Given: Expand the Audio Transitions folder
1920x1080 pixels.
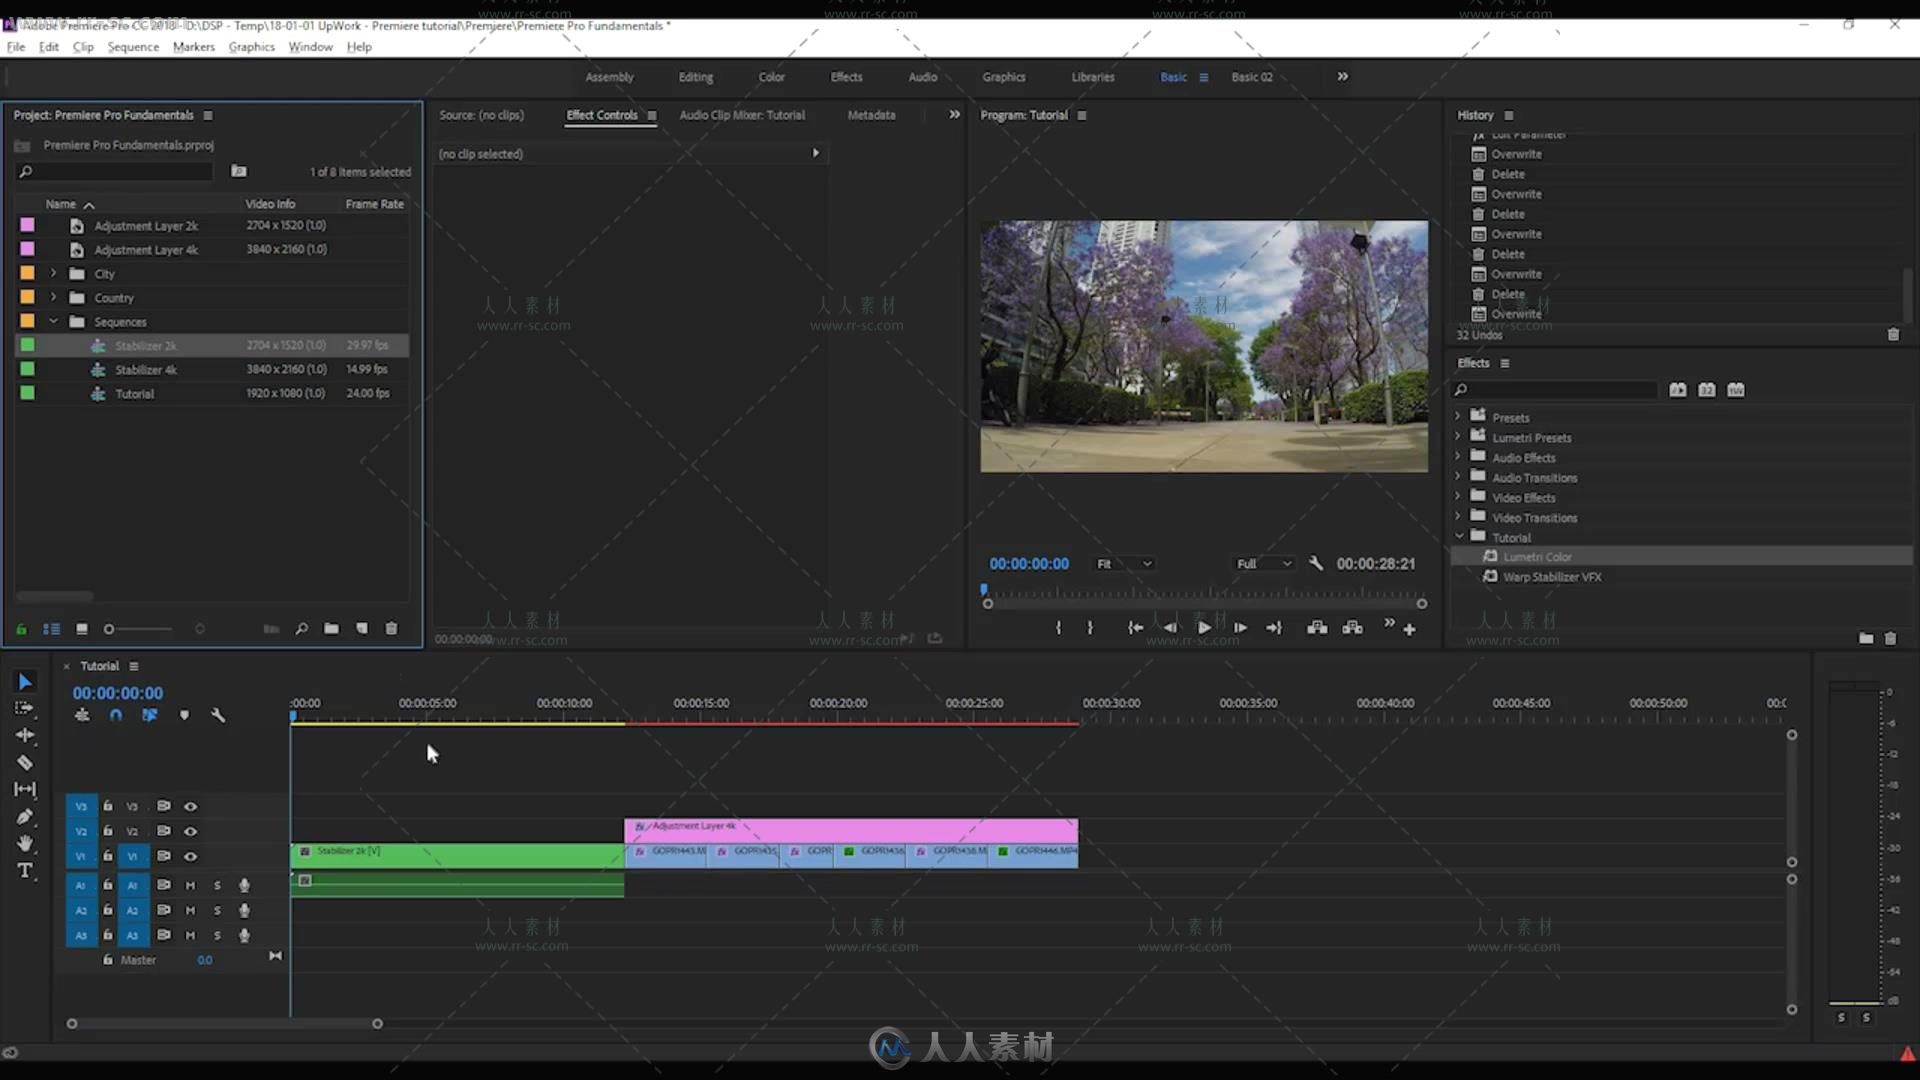Looking at the screenshot, I should pos(1458,477).
